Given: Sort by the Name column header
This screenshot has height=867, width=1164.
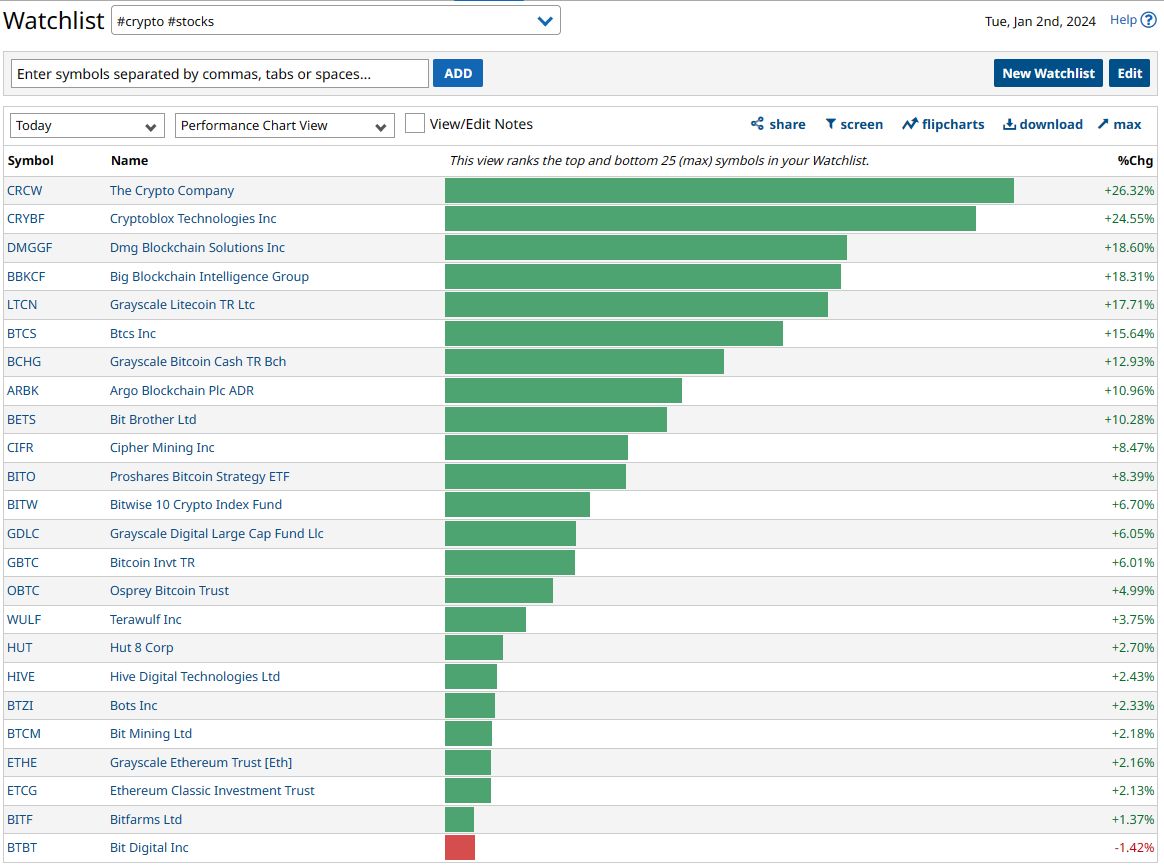Looking at the screenshot, I should coord(129,160).
